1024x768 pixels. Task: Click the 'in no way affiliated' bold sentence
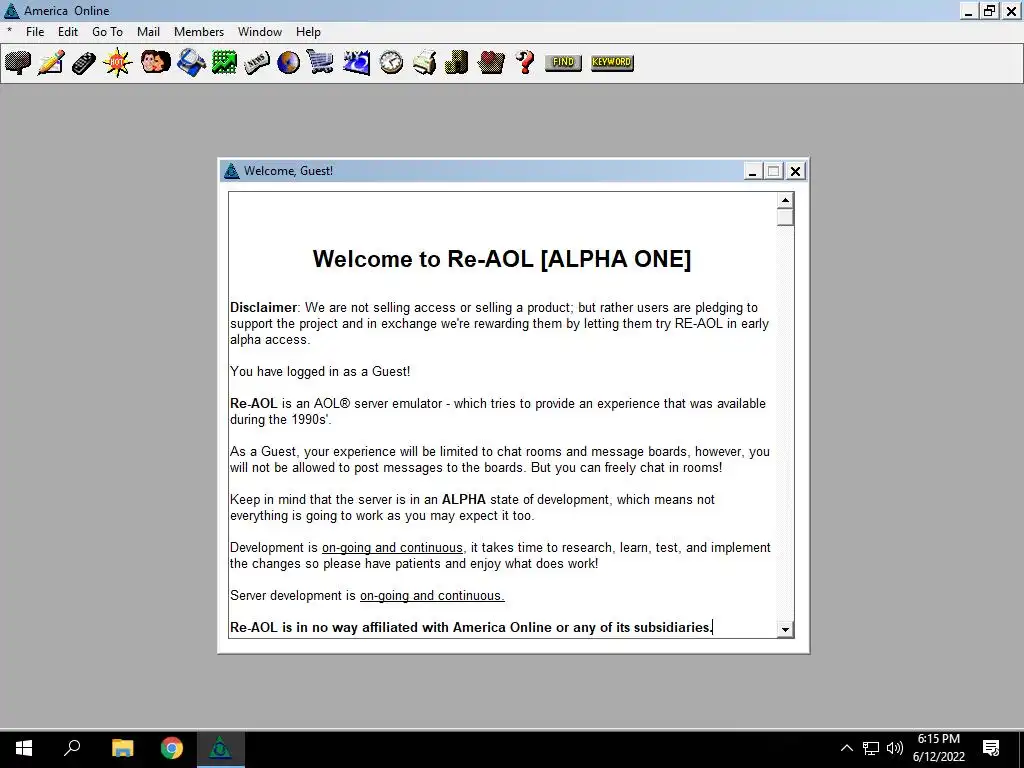click(472, 628)
